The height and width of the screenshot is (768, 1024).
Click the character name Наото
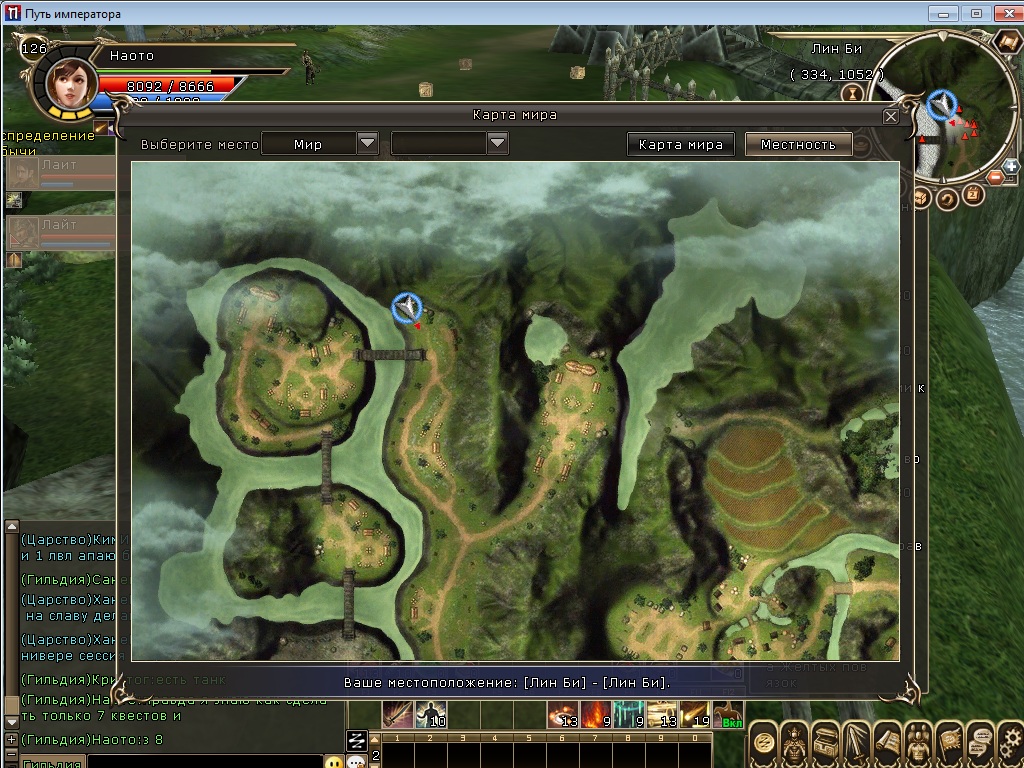pos(132,56)
